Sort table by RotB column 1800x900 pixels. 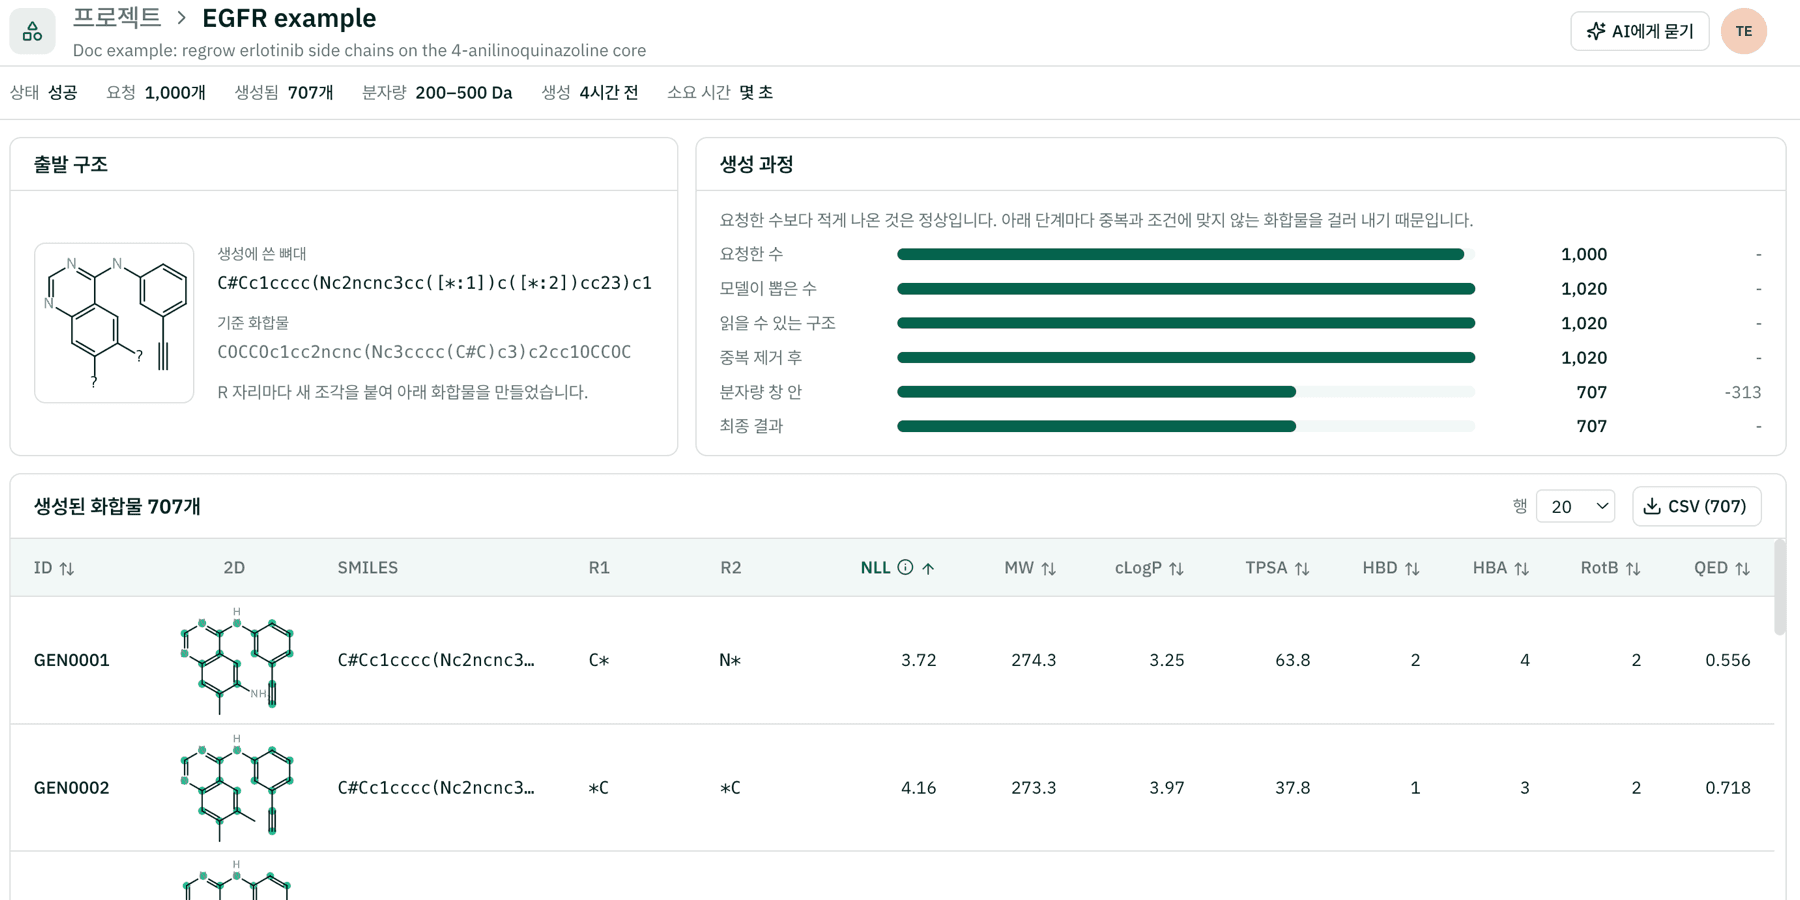(1610, 568)
